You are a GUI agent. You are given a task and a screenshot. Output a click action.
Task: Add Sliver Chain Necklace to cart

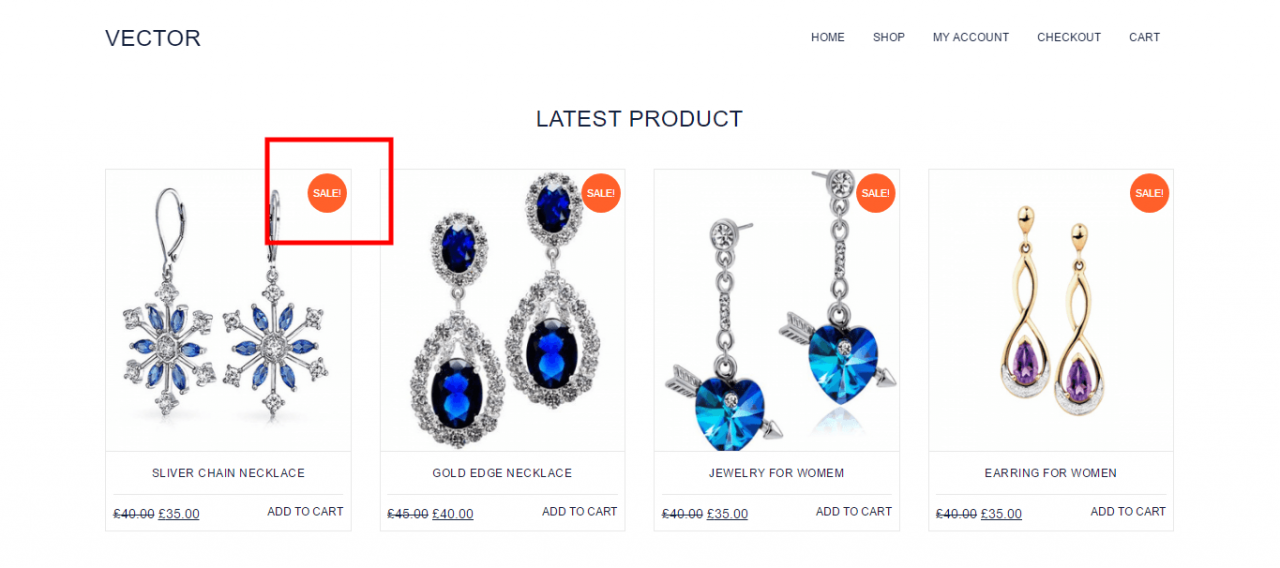click(305, 511)
